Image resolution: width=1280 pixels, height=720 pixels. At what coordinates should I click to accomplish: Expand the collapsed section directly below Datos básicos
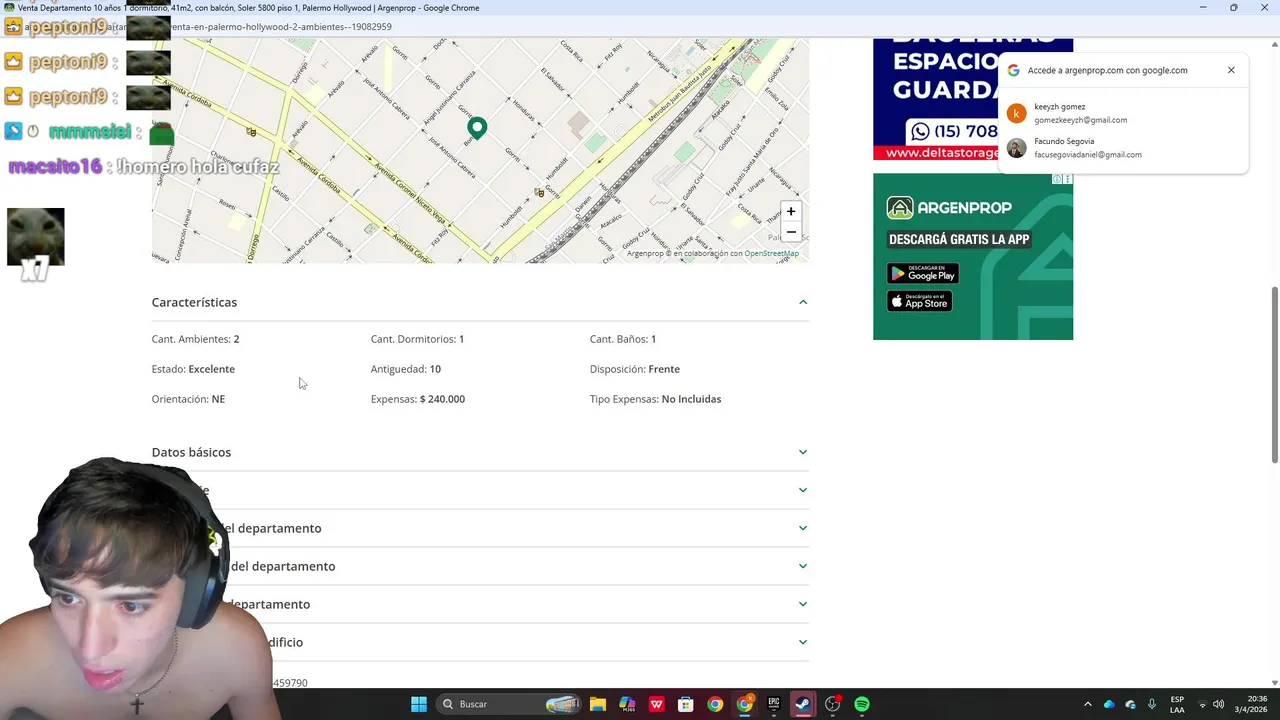480,490
